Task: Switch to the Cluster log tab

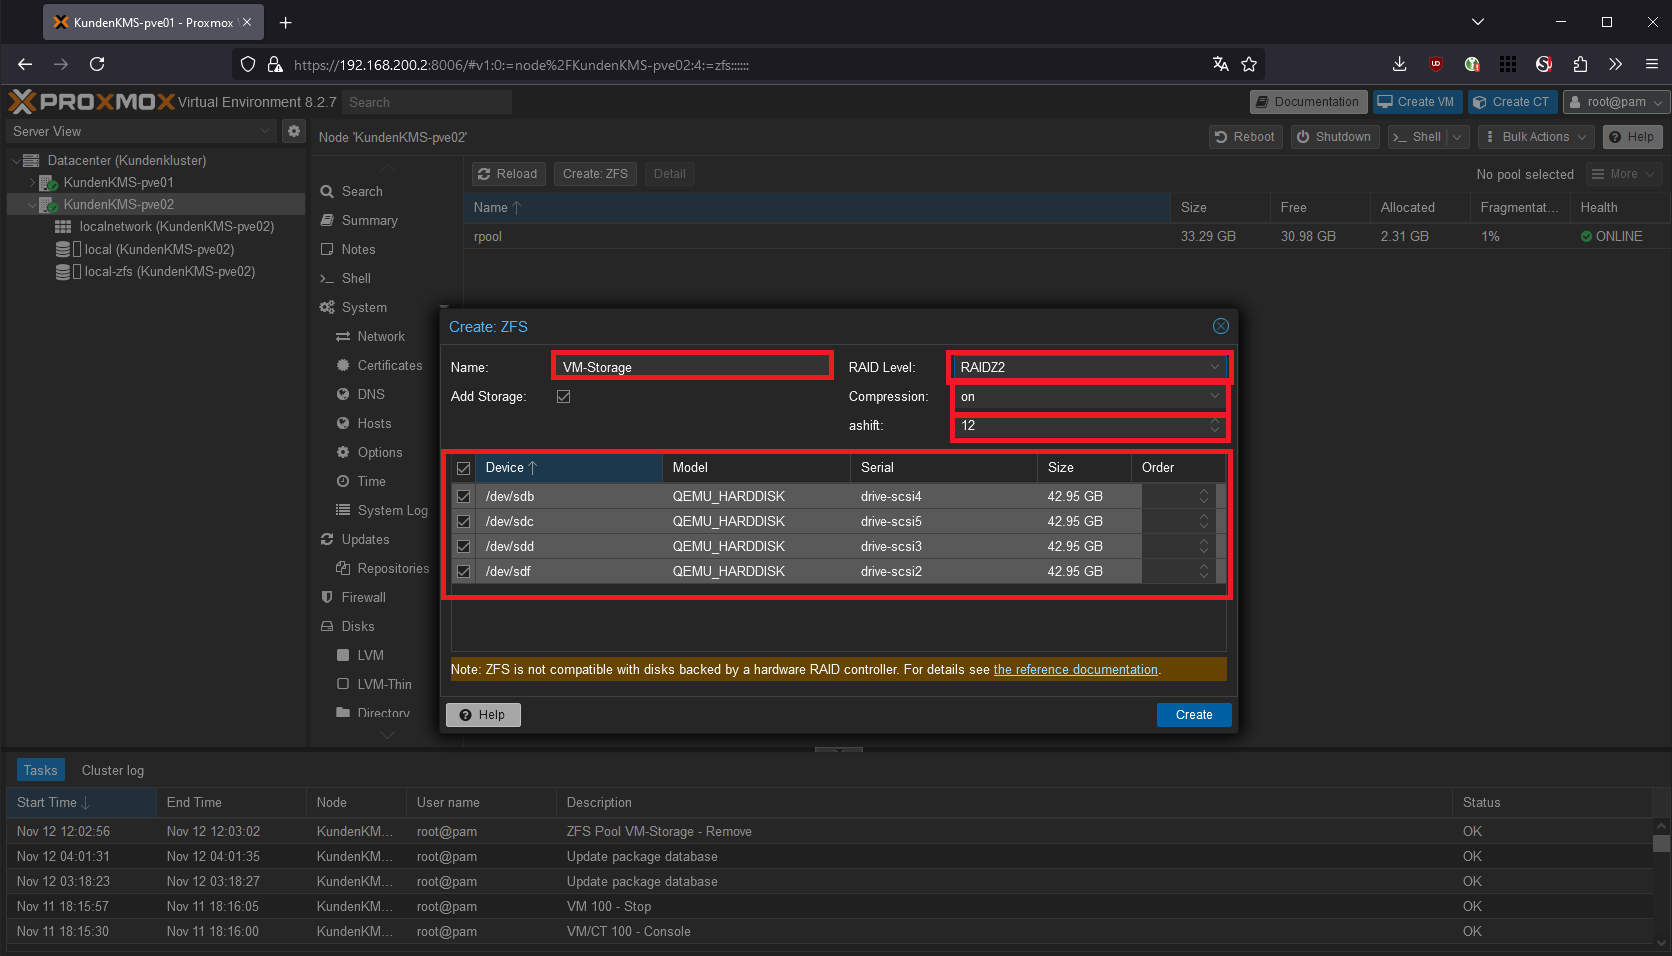Action: click(x=113, y=770)
